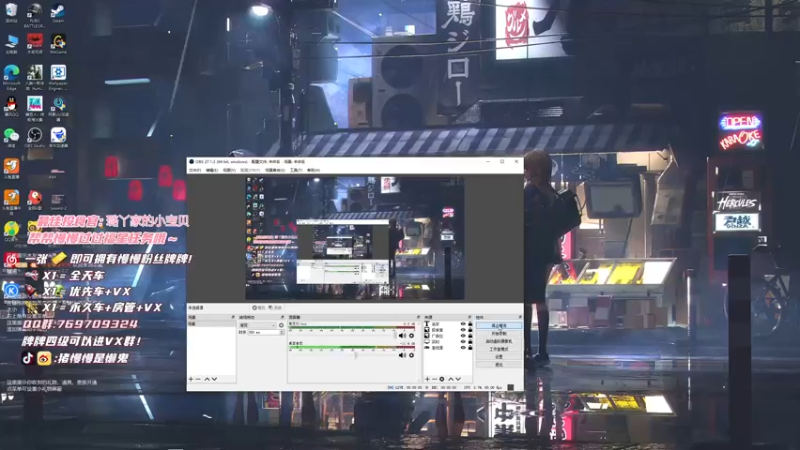Click the top mixer channel volume slider
800x450 pixels.
pos(343,336)
